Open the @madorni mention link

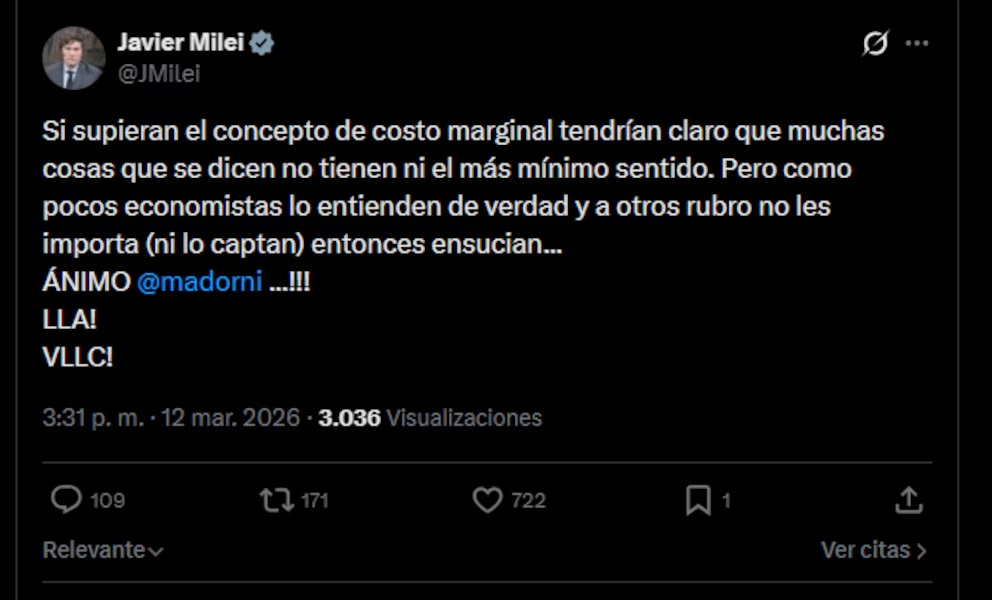click(x=199, y=282)
